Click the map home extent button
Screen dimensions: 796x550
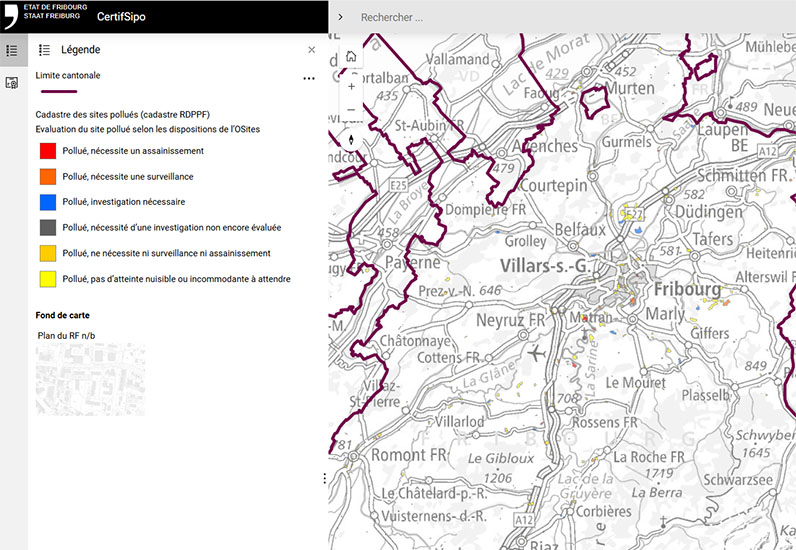pos(351,57)
